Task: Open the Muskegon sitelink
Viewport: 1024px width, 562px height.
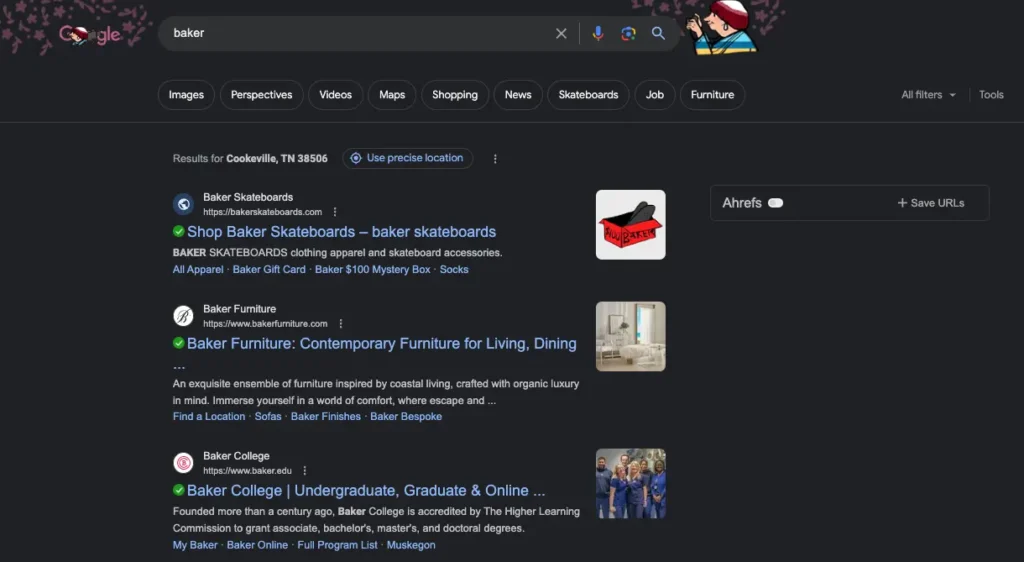Action: [x=411, y=545]
